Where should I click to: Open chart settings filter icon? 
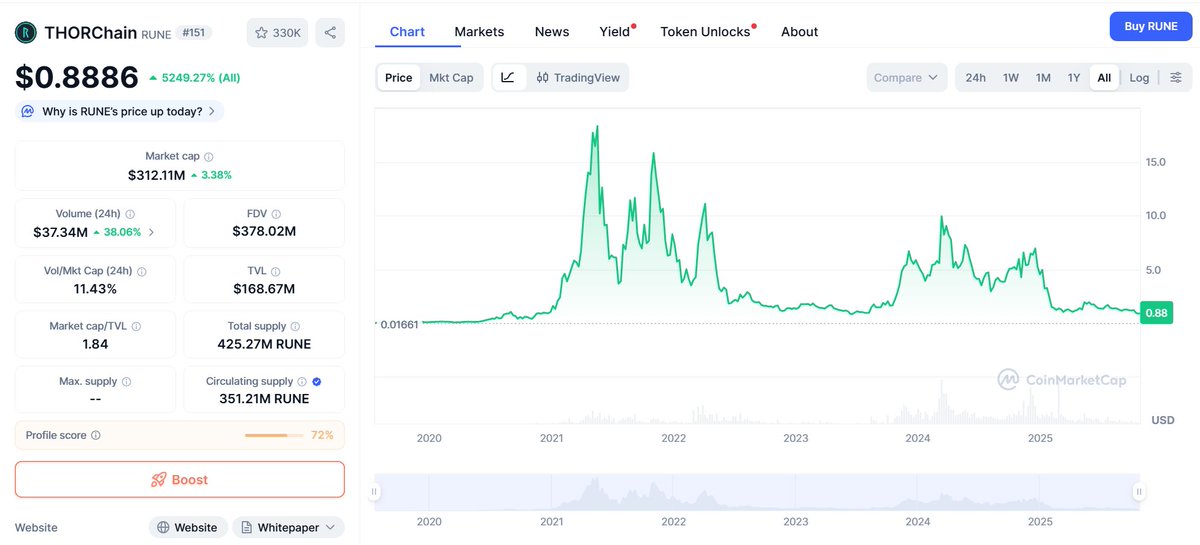1176,78
